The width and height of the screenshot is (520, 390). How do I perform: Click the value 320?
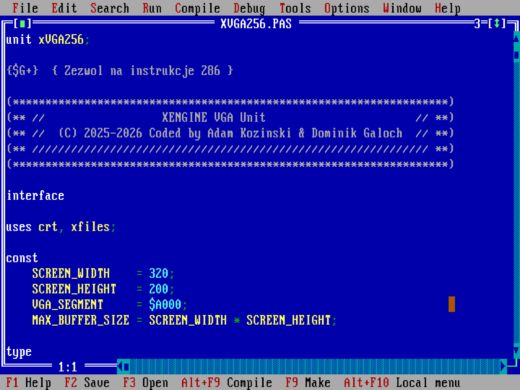pos(158,273)
